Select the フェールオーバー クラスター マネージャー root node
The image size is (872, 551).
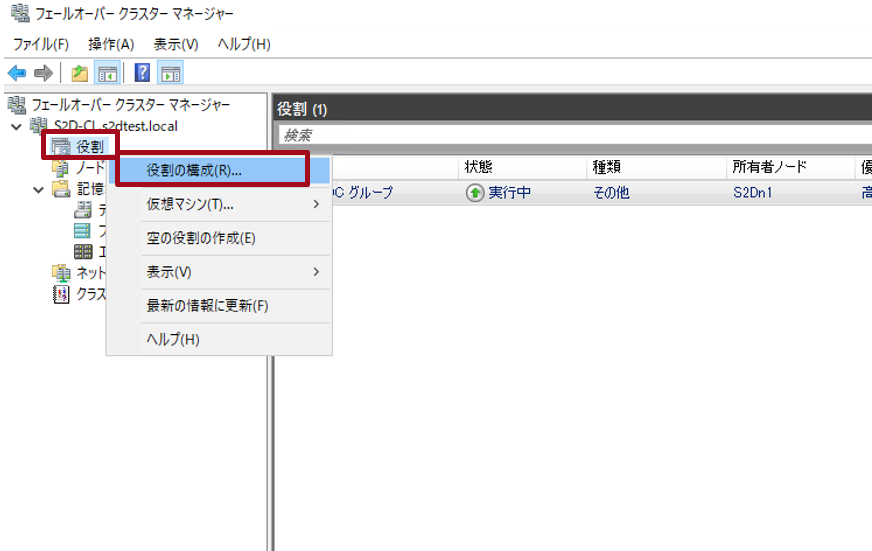130,105
